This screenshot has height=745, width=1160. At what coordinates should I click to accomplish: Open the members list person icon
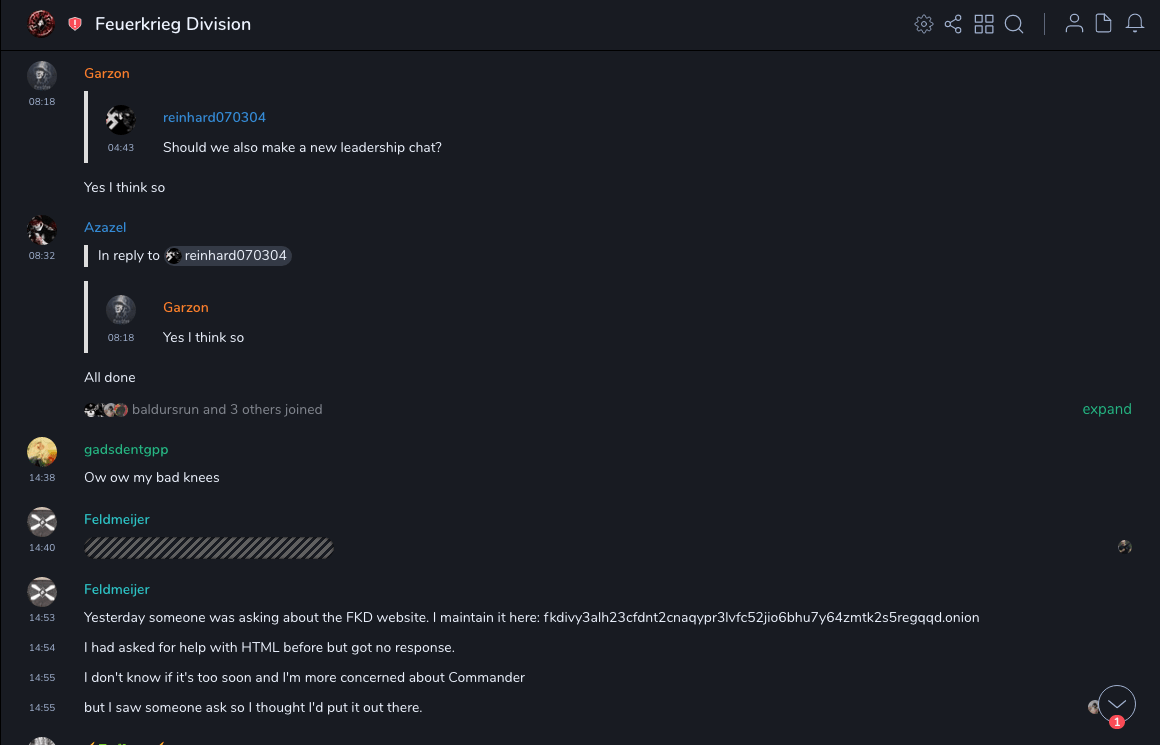click(1074, 24)
